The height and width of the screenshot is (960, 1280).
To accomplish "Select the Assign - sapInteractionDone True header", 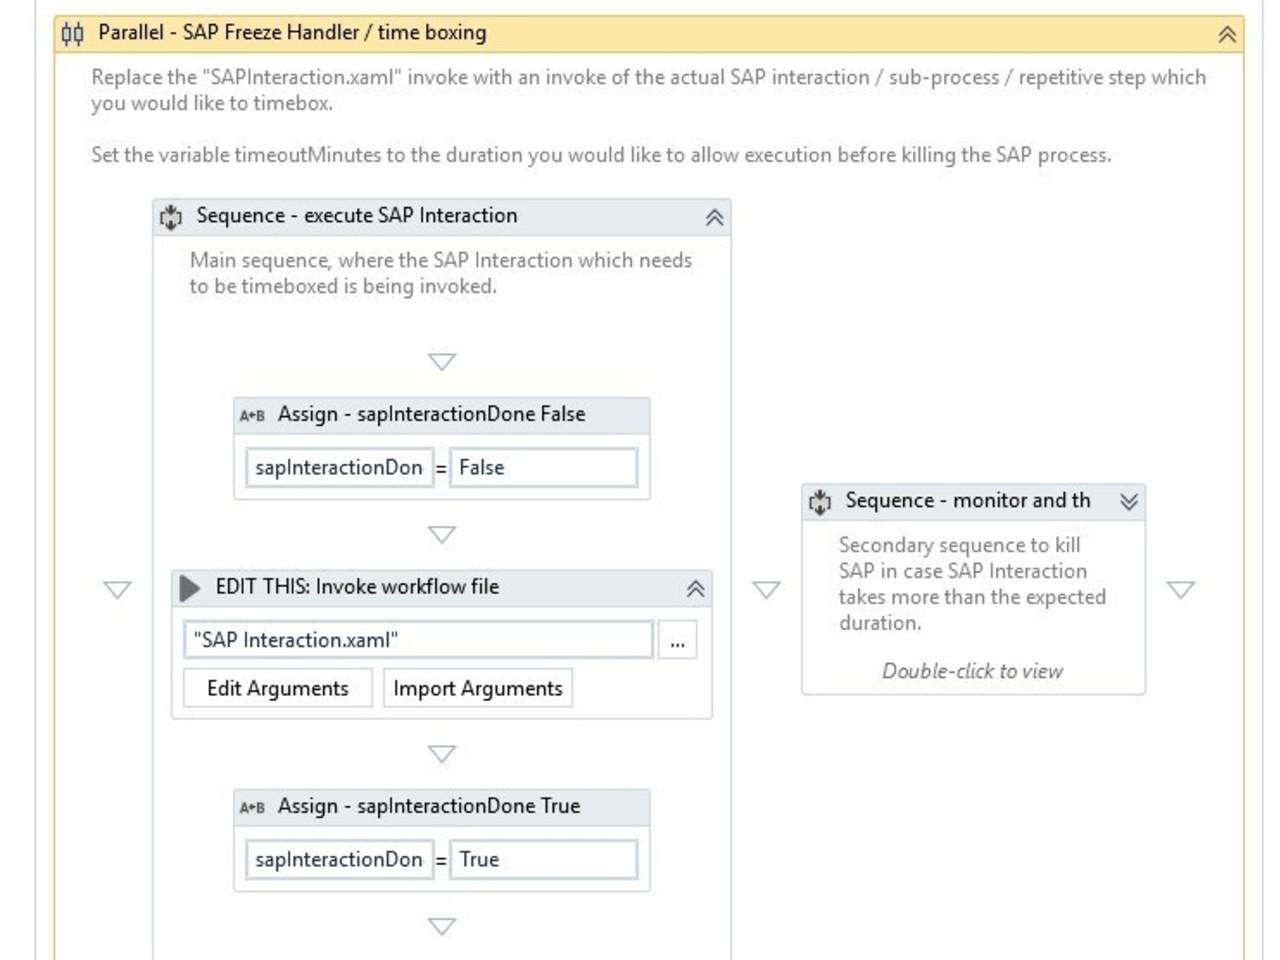I will [441, 807].
